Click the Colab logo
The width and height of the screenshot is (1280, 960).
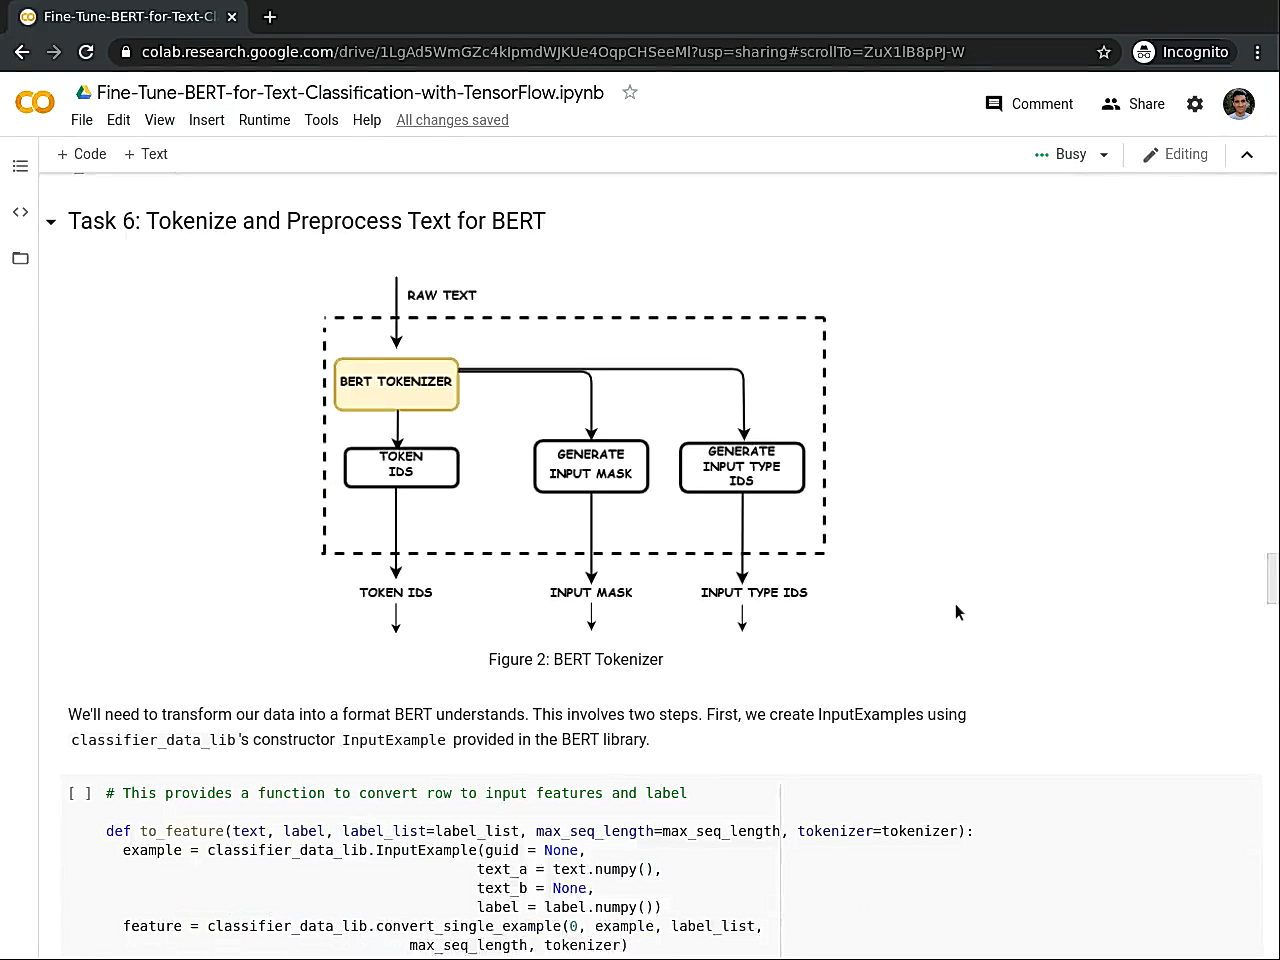pos(35,103)
